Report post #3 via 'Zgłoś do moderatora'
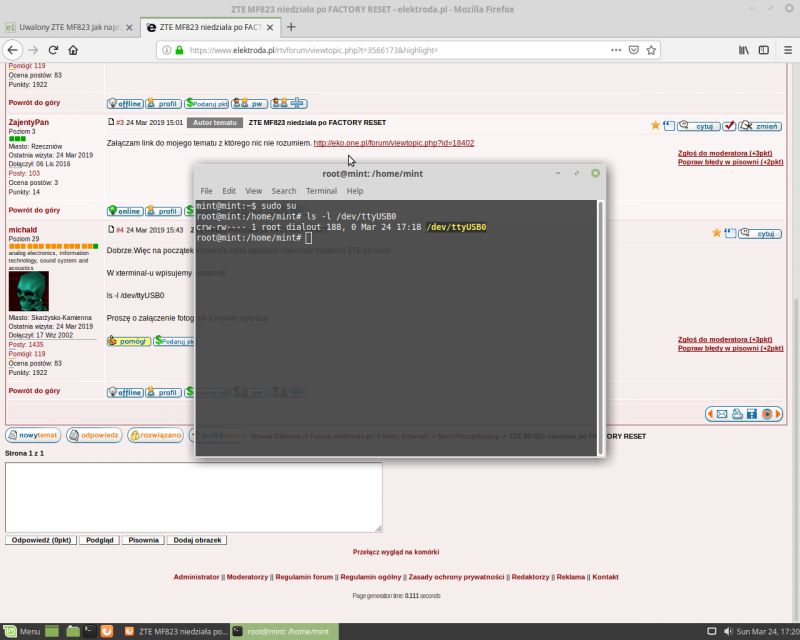800x640 pixels. [x=725, y=153]
